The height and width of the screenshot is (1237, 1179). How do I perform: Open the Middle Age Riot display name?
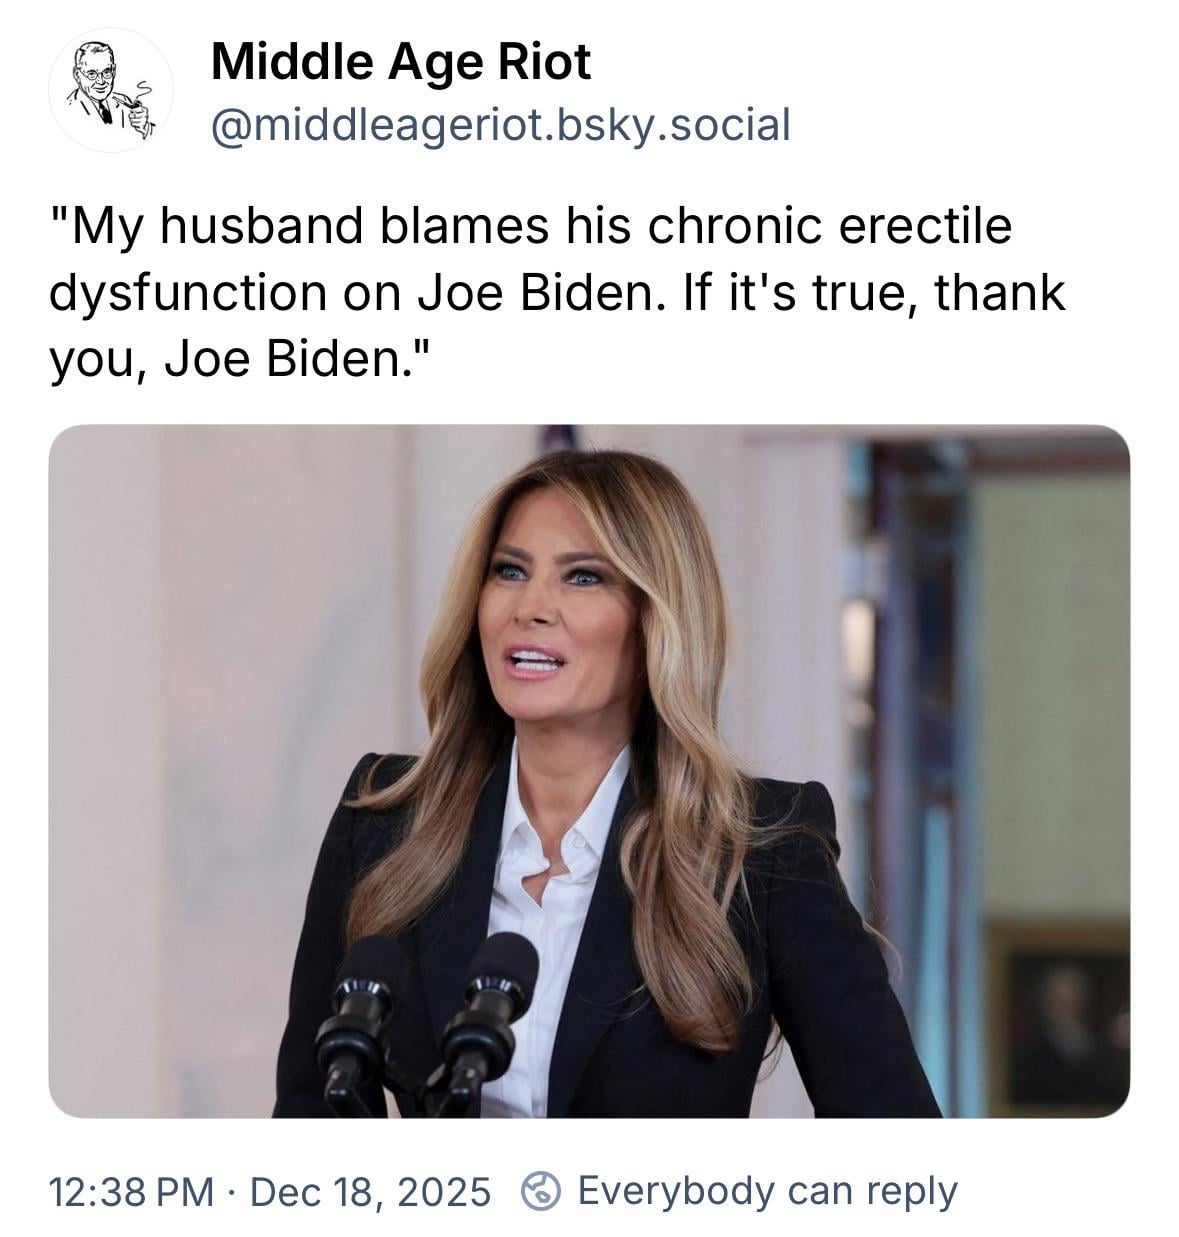pyautogui.click(x=400, y=62)
